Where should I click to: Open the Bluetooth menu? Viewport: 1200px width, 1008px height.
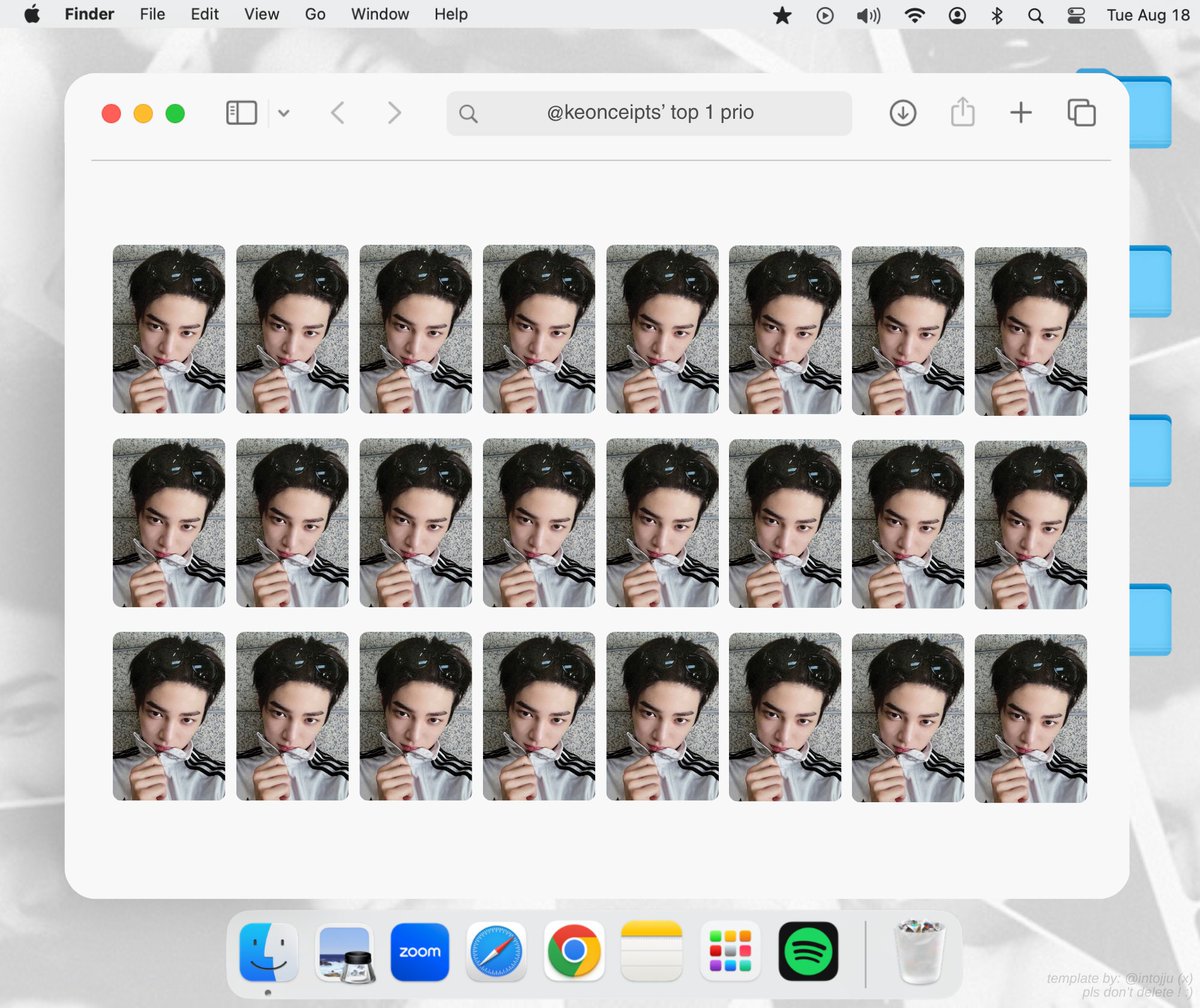(x=997, y=15)
